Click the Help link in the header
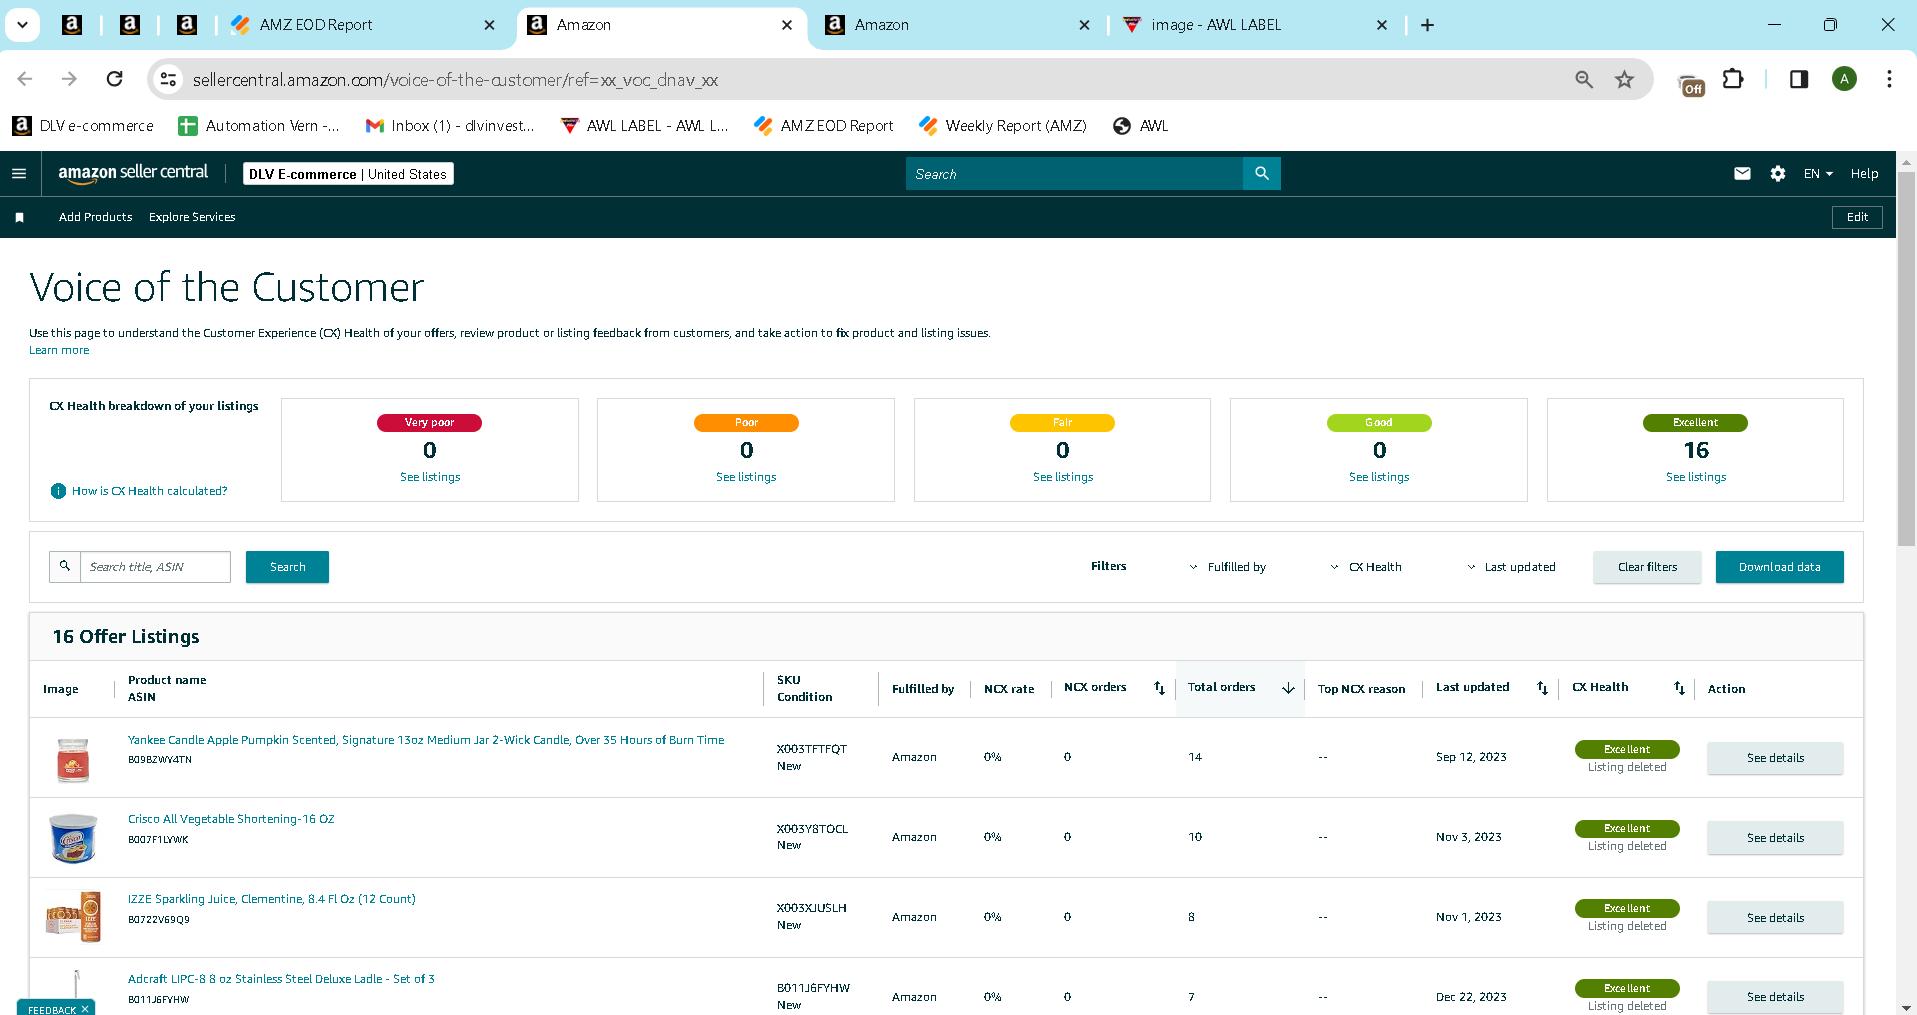 click(x=1864, y=174)
